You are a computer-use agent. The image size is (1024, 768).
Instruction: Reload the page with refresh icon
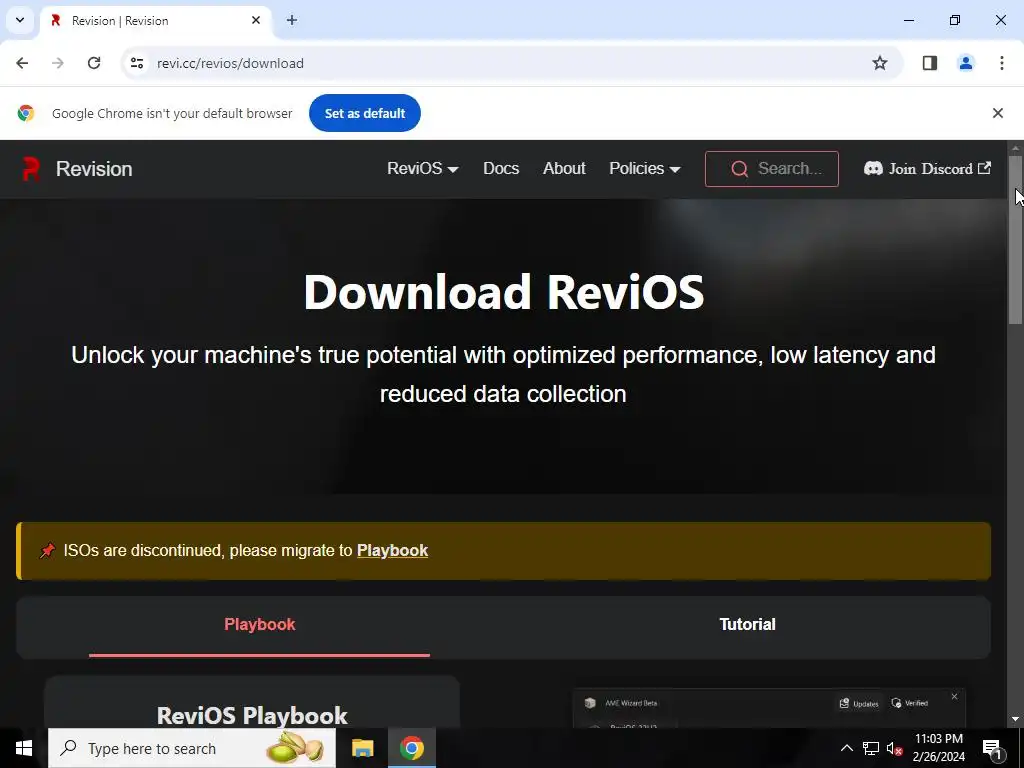tap(94, 63)
